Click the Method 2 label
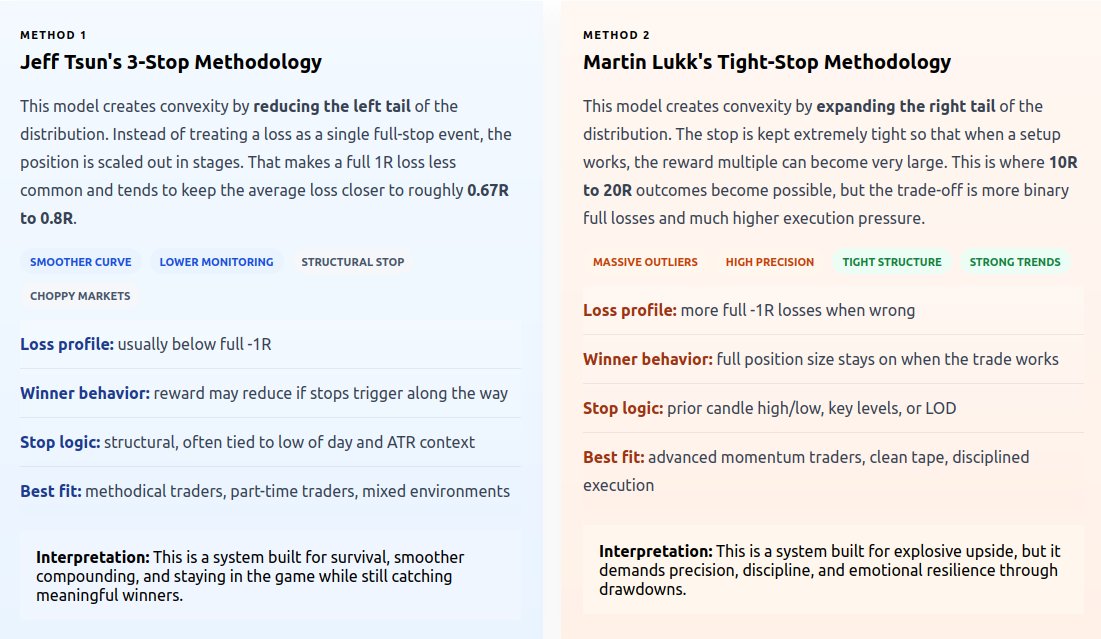 tap(616, 35)
